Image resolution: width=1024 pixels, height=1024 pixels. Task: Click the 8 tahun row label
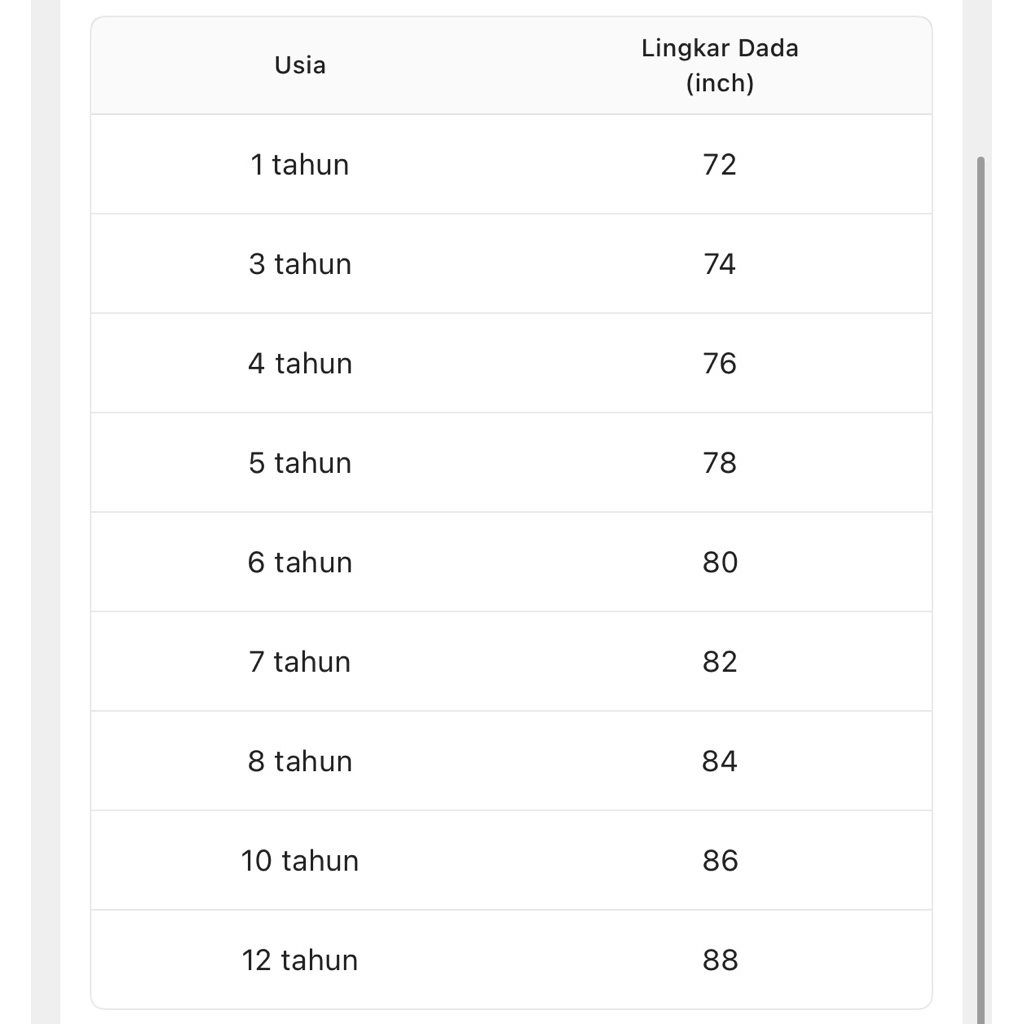click(300, 761)
